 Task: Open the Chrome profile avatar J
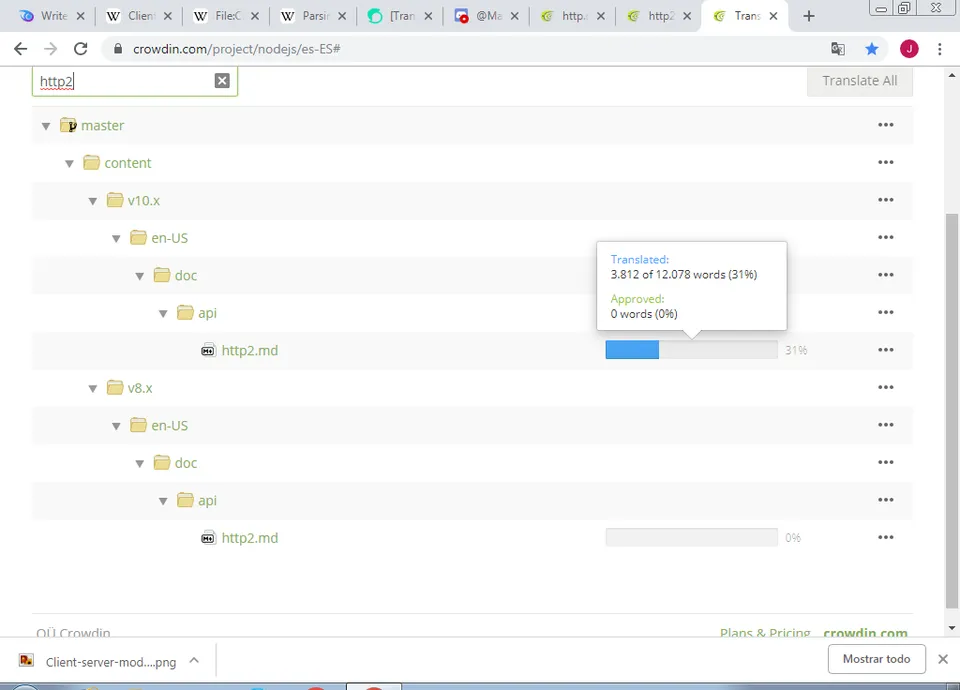(909, 49)
